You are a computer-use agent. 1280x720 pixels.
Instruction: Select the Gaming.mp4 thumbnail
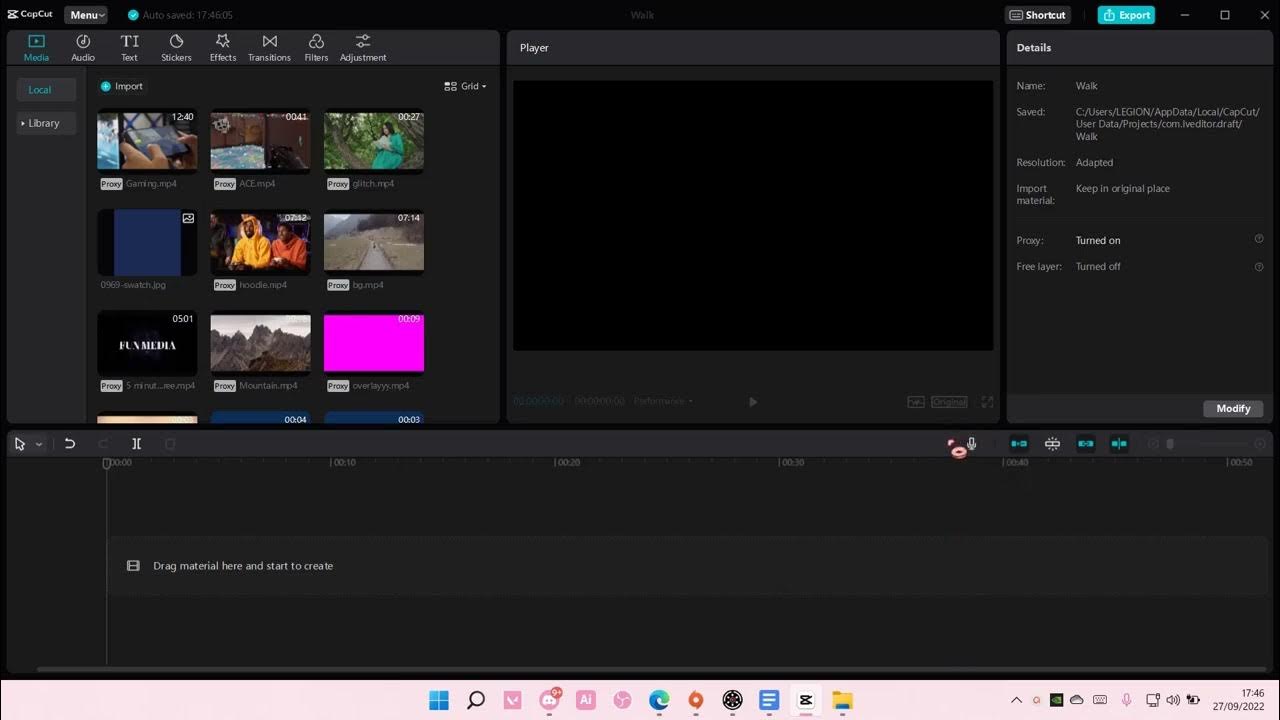pyautogui.click(x=147, y=141)
